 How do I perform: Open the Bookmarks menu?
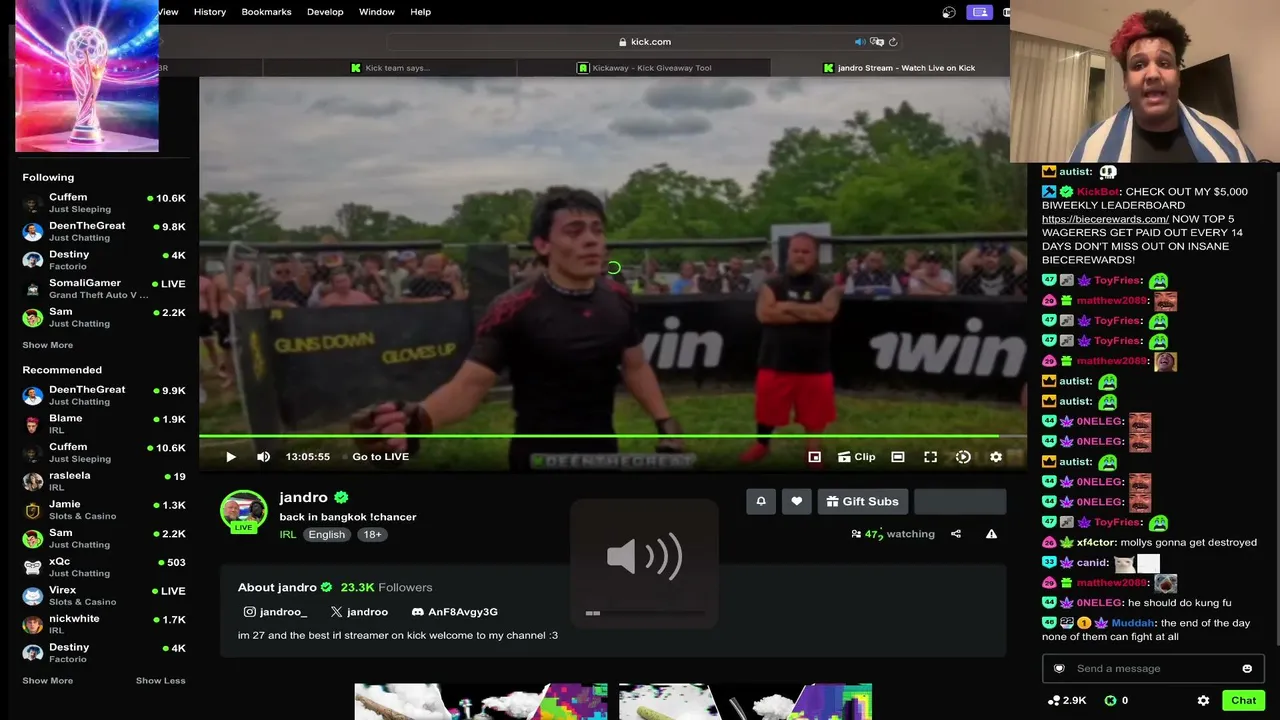pyautogui.click(x=266, y=12)
